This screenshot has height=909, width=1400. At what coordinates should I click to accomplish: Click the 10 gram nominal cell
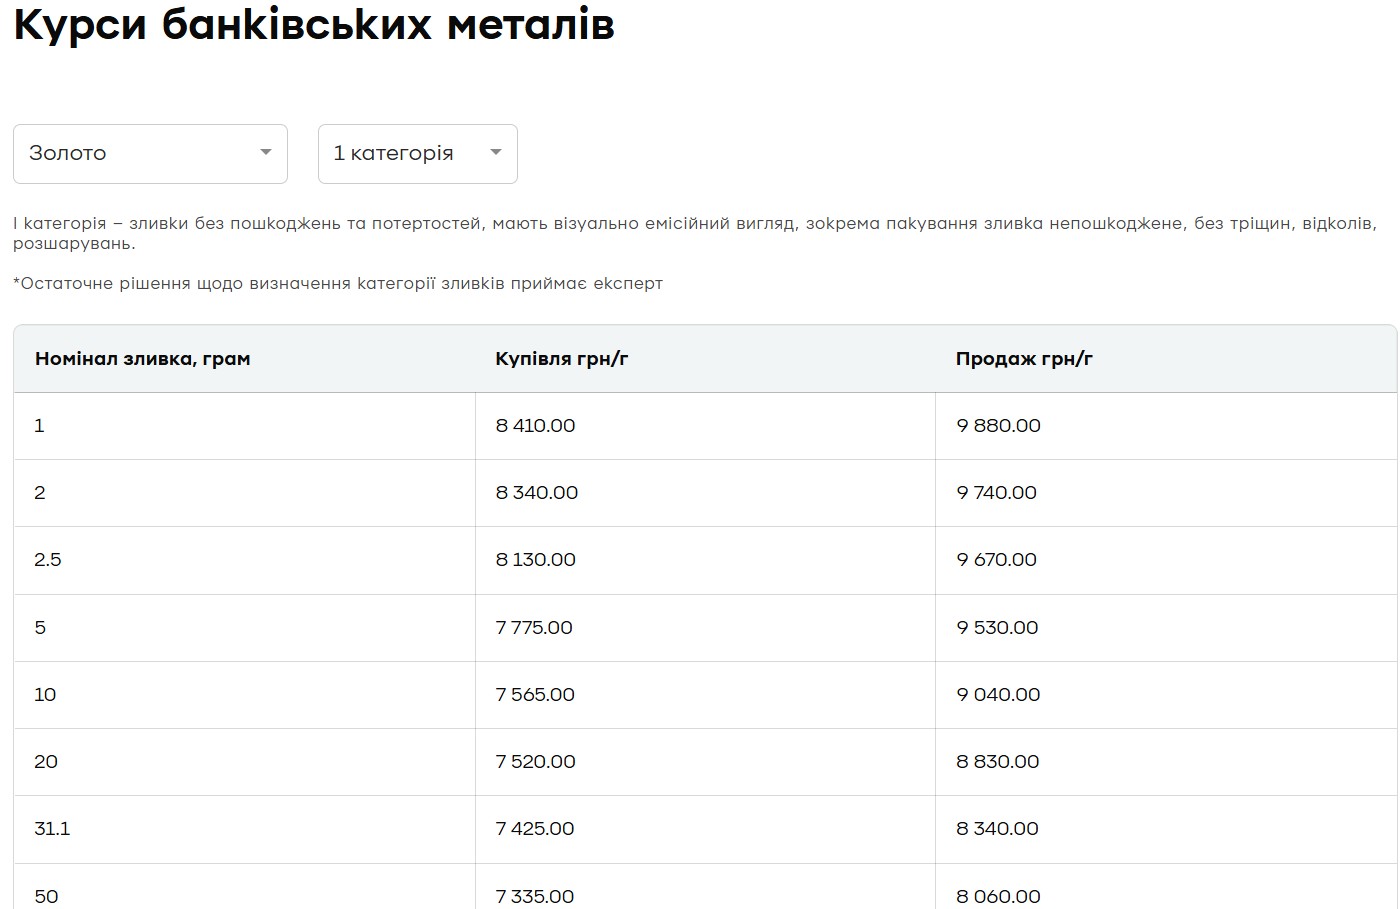point(244,695)
